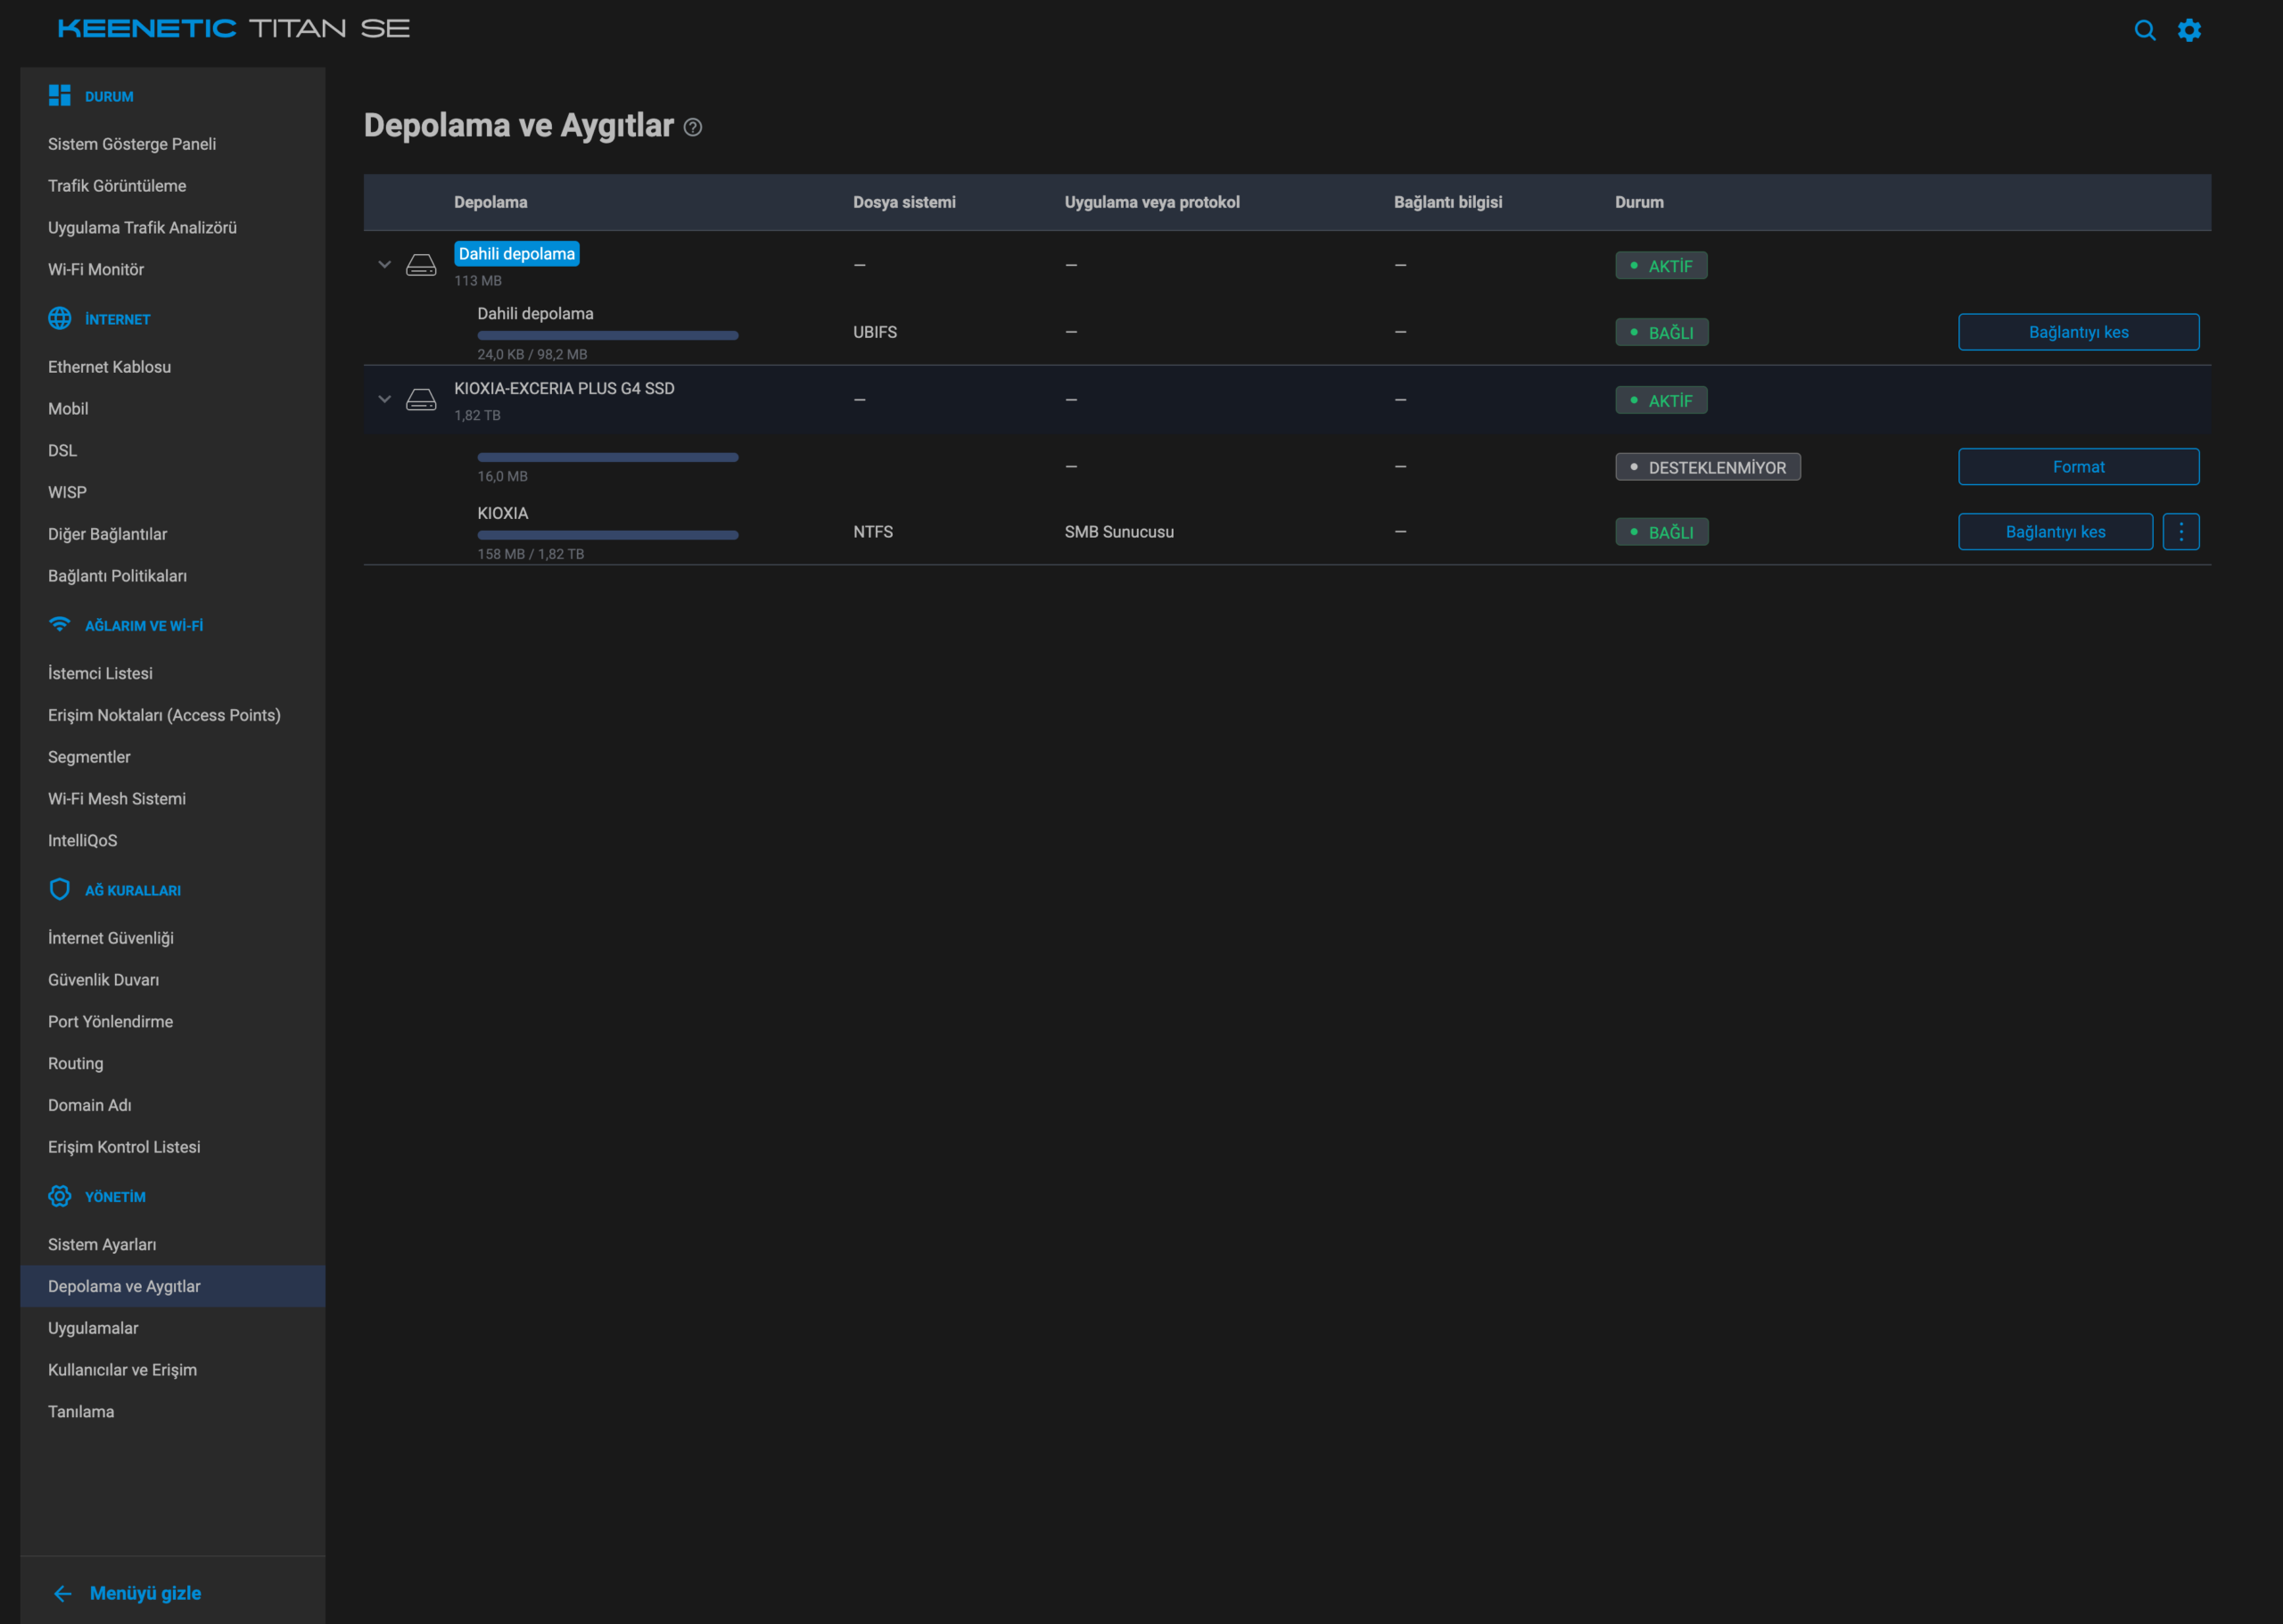This screenshot has width=2283, height=1624.
Task: Click the Dahili depolama usage bar
Action: (608, 336)
